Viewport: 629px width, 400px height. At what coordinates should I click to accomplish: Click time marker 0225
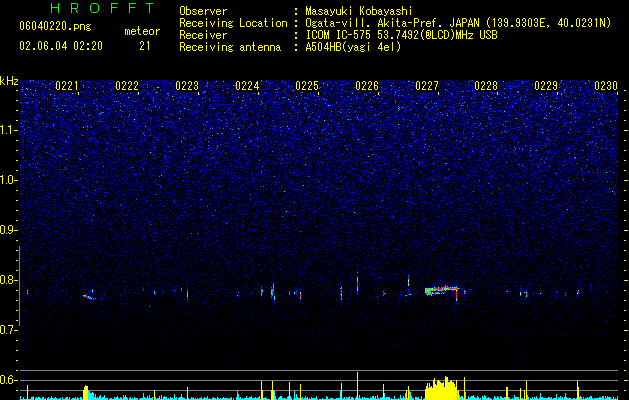[x=307, y=86]
